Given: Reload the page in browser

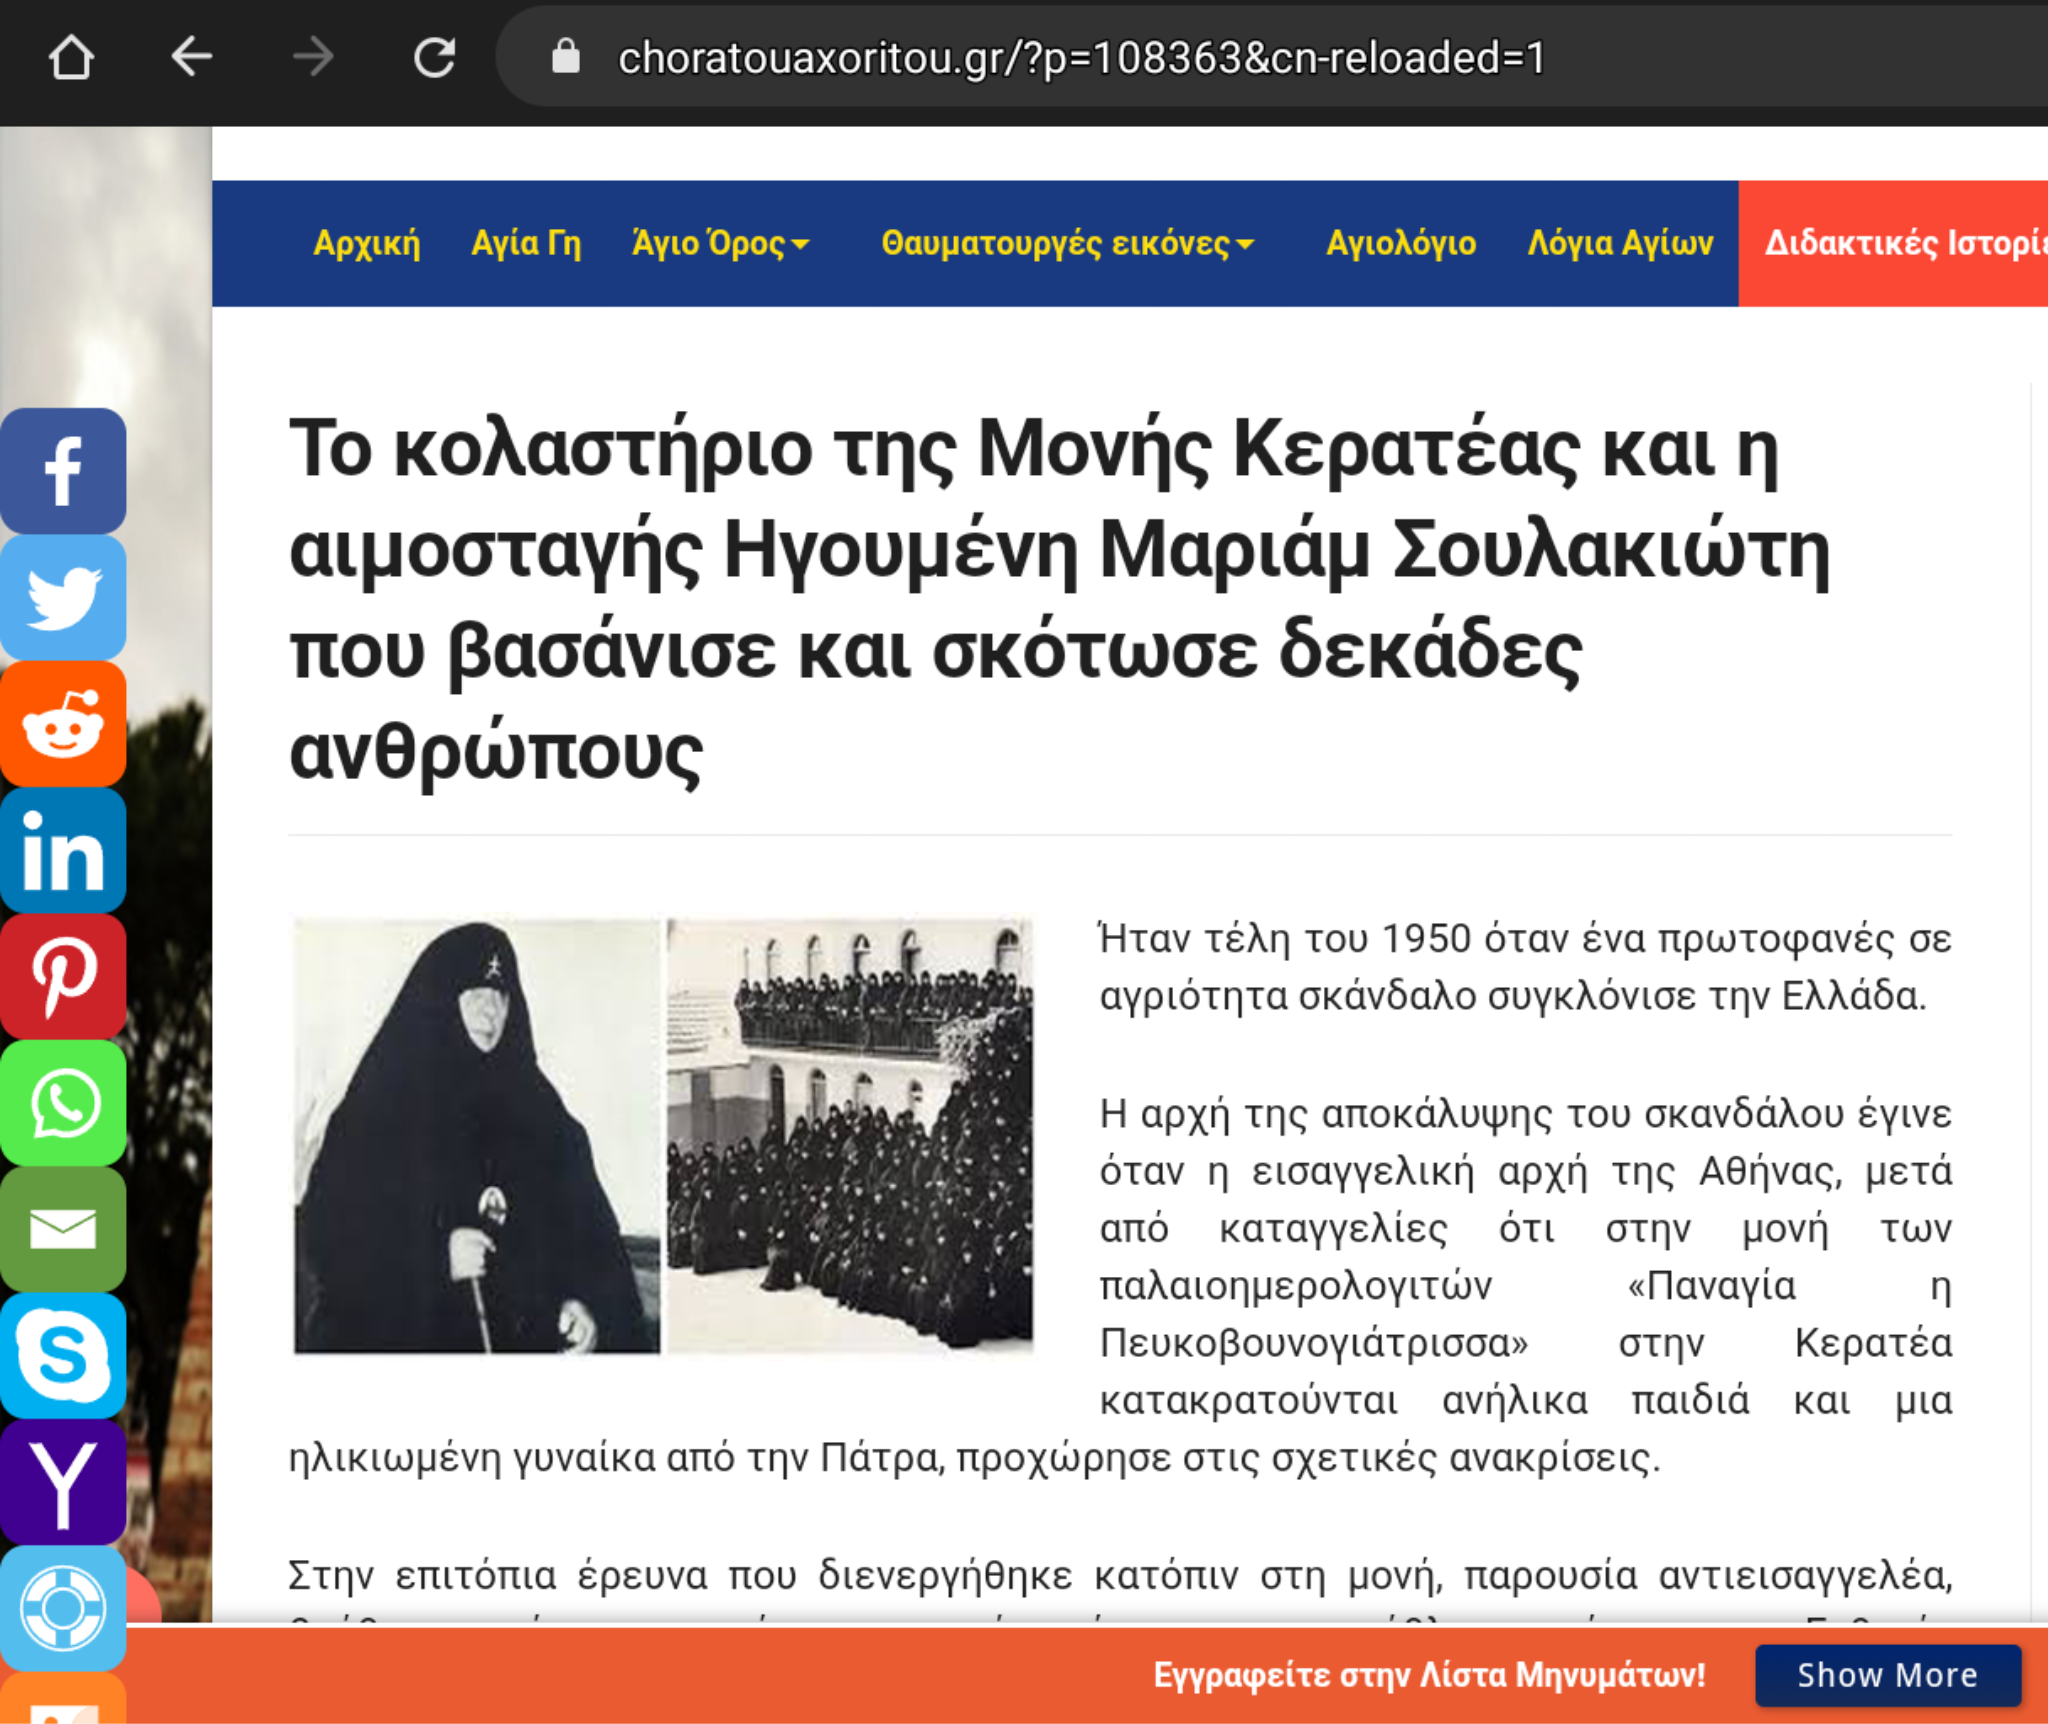Looking at the screenshot, I should tap(435, 57).
